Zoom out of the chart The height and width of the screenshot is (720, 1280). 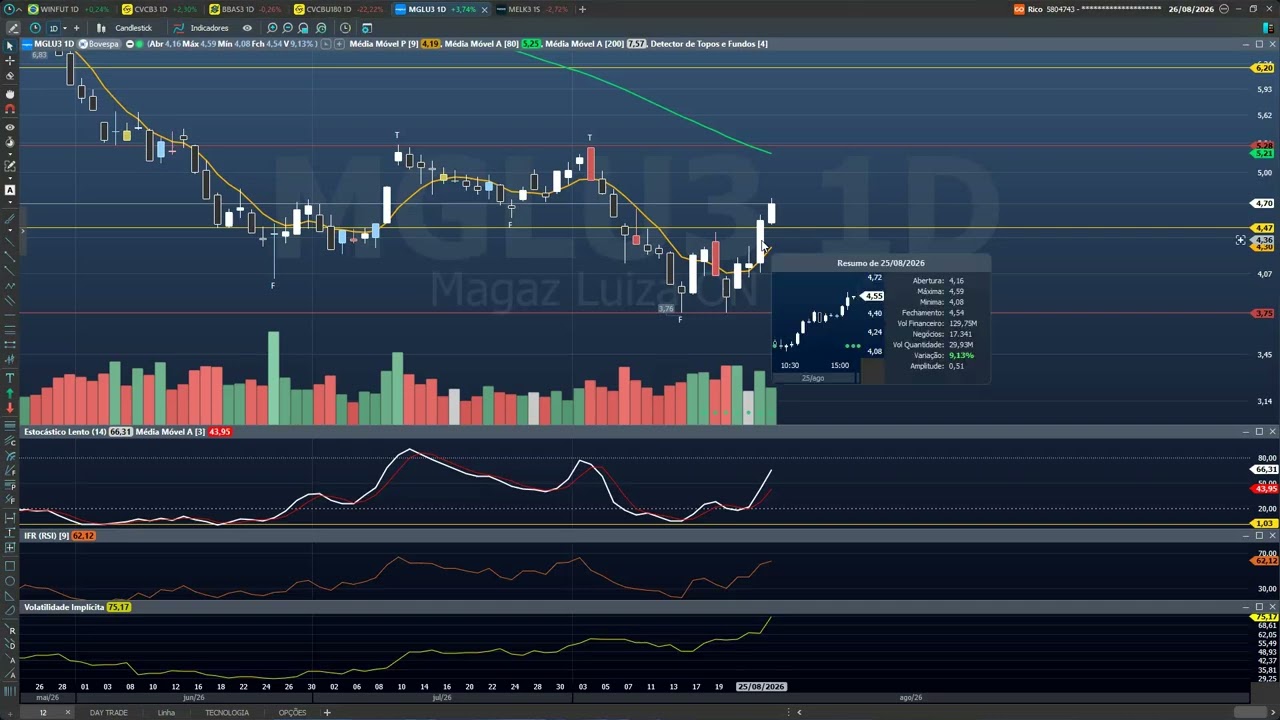tap(288, 28)
